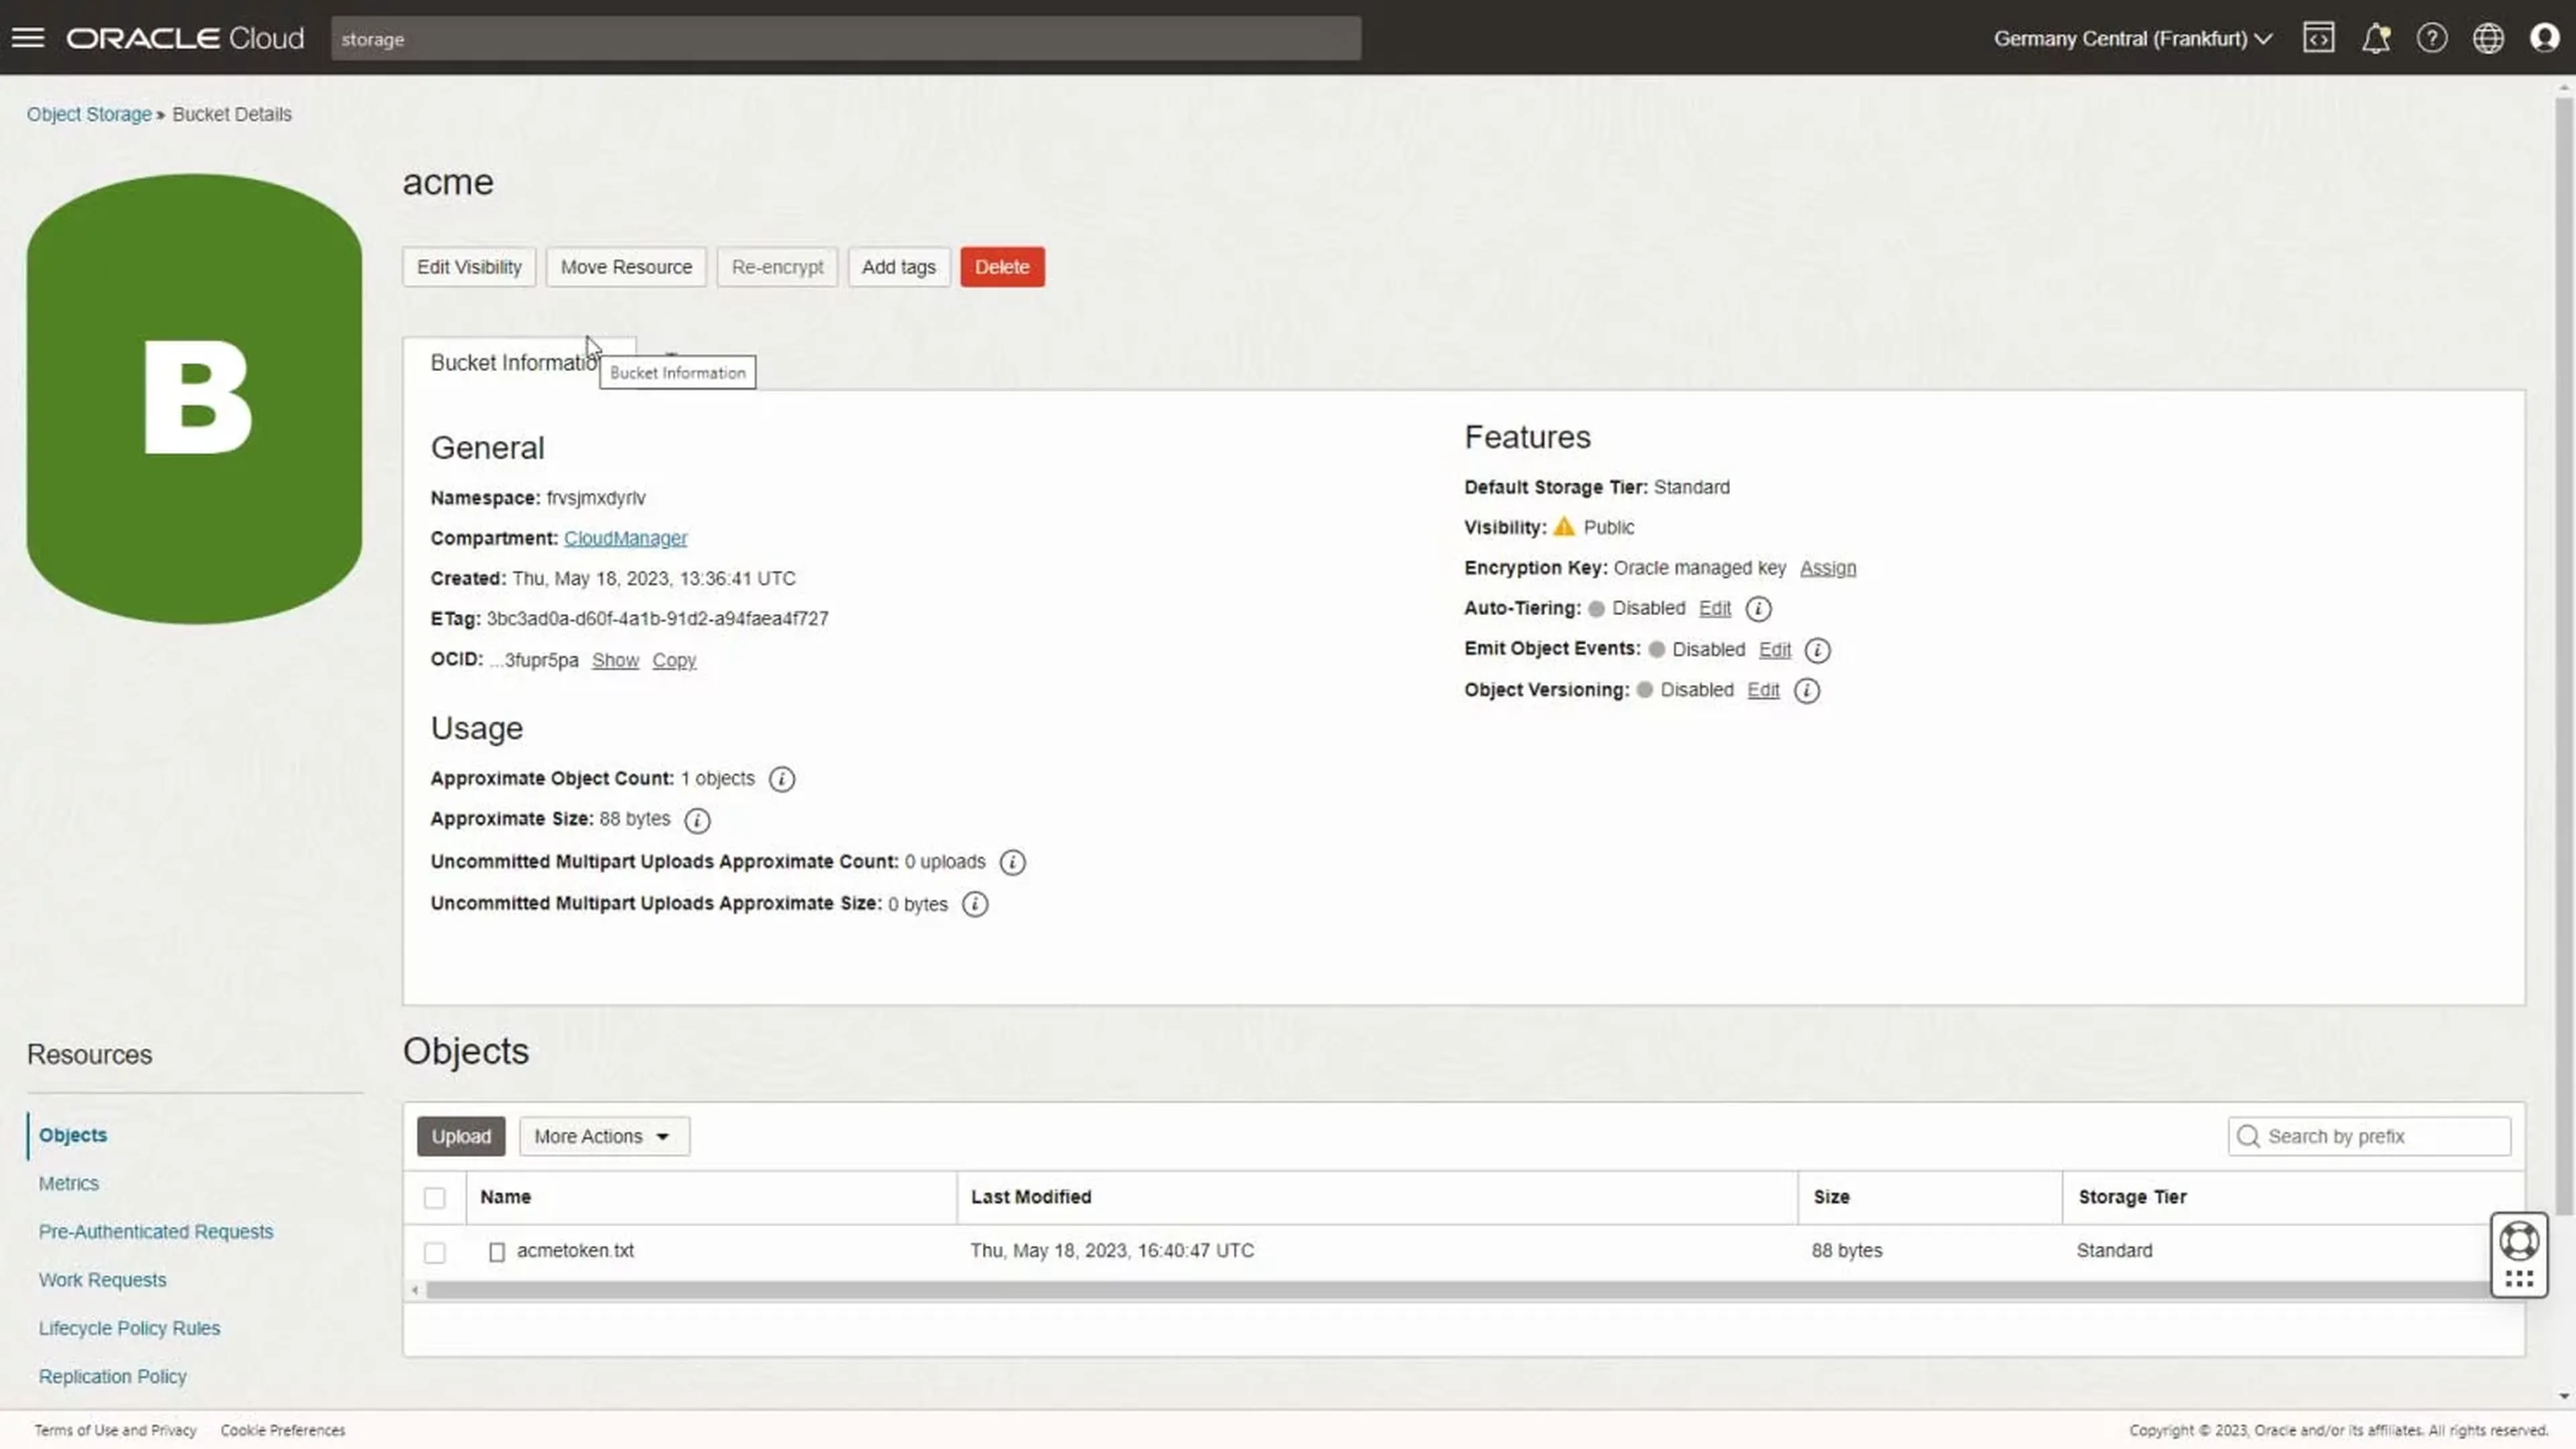The image size is (2576, 1449).
Task: Open the More Actions dropdown
Action: (x=603, y=1136)
